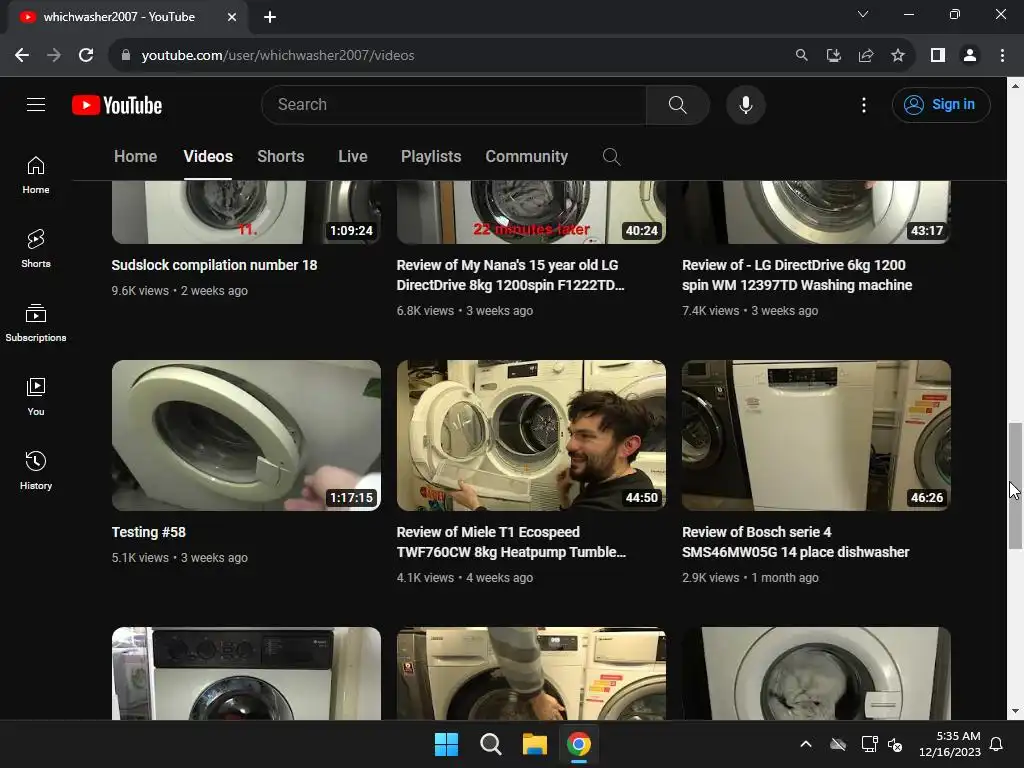Open Home in the left sidebar
Screen dimensions: 1024x768
point(36,175)
